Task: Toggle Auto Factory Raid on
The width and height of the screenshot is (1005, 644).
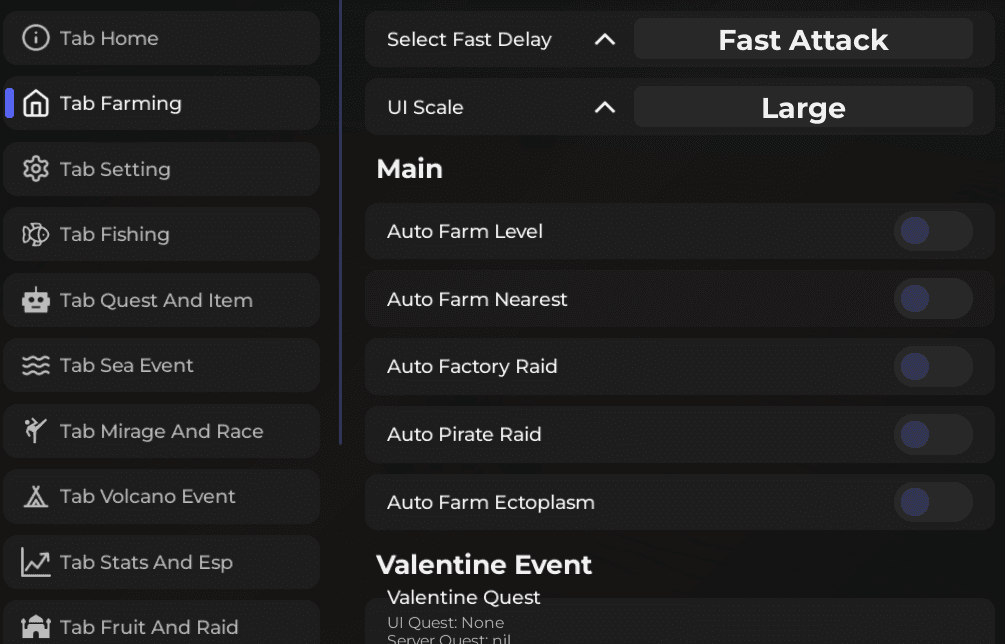Action: pyautogui.click(x=932, y=367)
